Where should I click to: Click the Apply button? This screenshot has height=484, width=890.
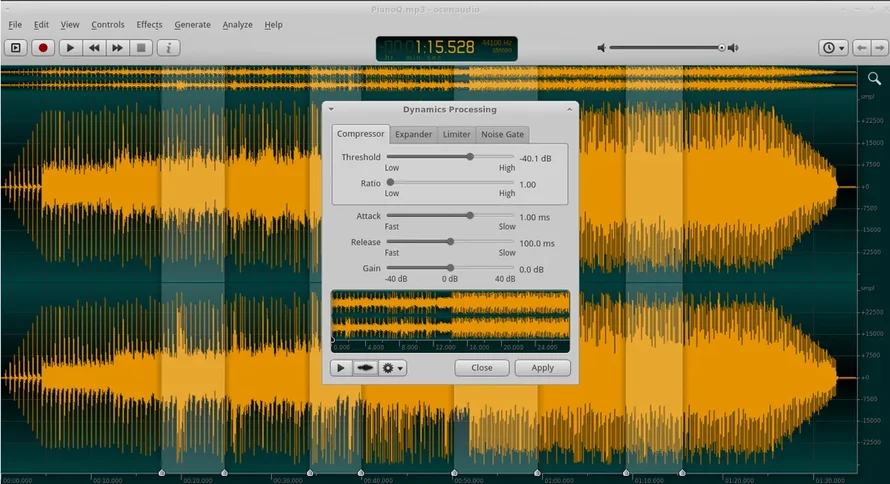542,368
